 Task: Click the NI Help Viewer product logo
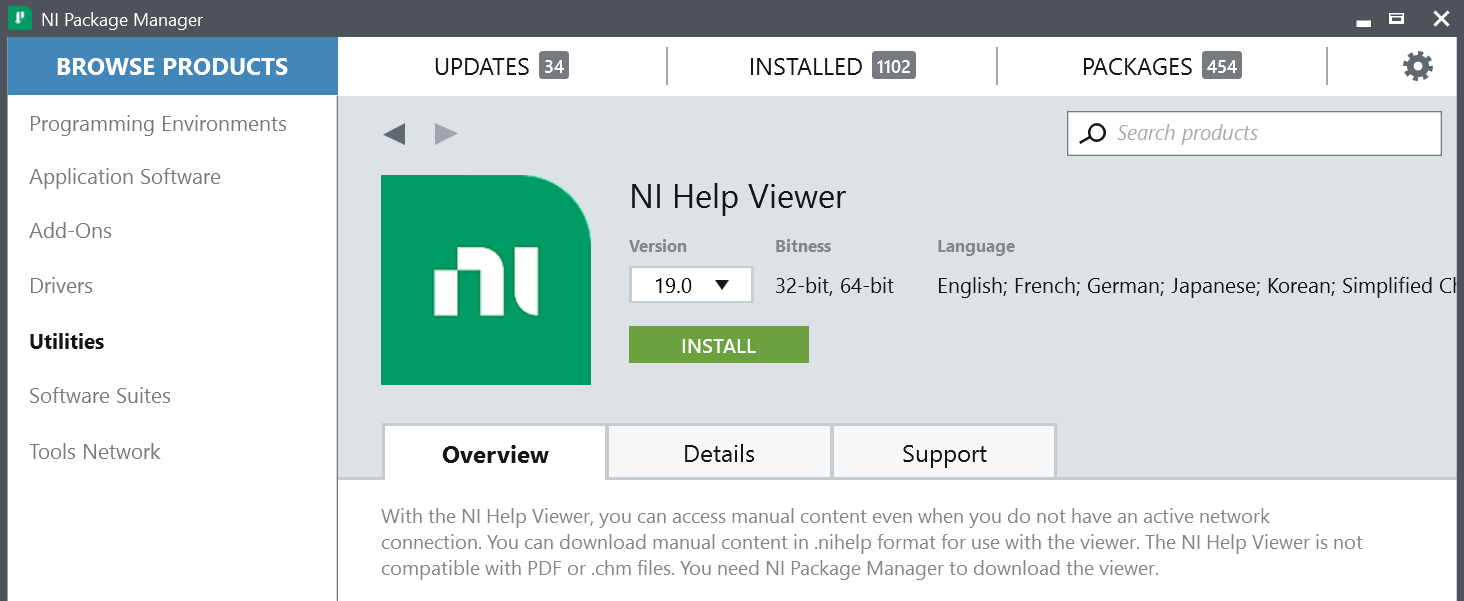pos(485,280)
